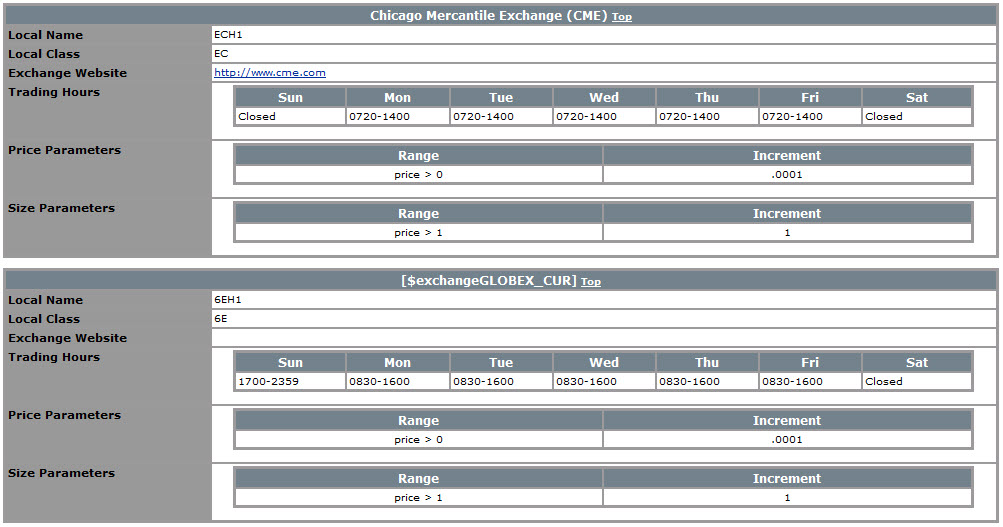Click the CME Exchange Website row label

[x=67, y=73]
